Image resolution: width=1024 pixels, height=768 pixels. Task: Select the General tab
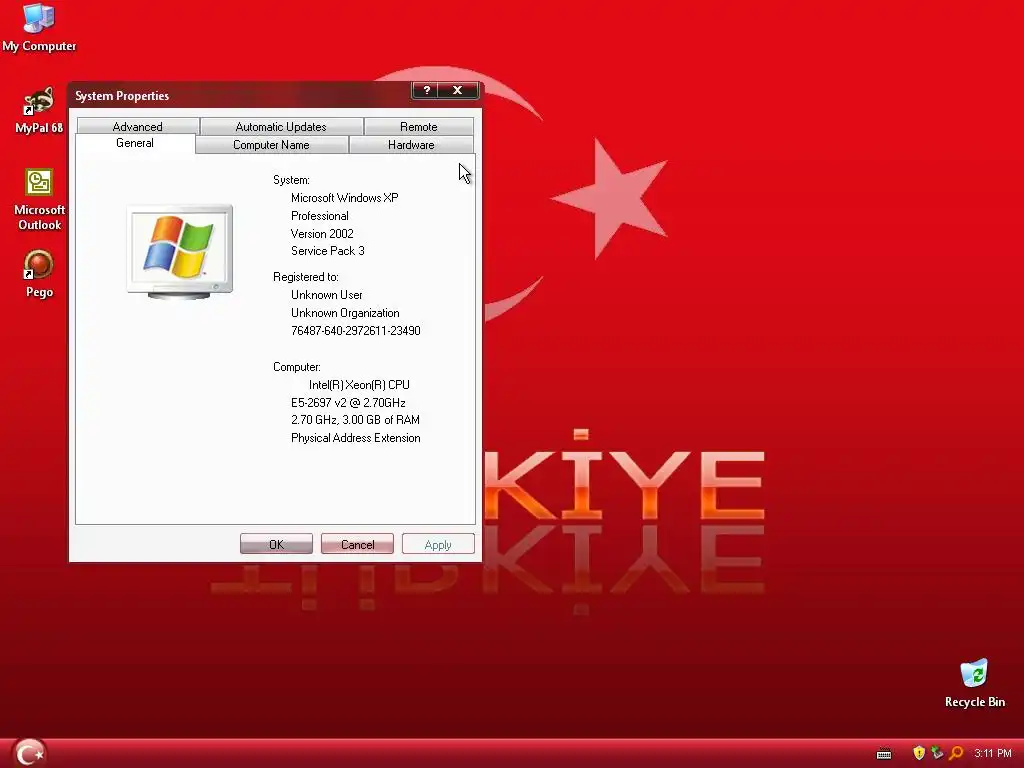click(x=135, y=143)
